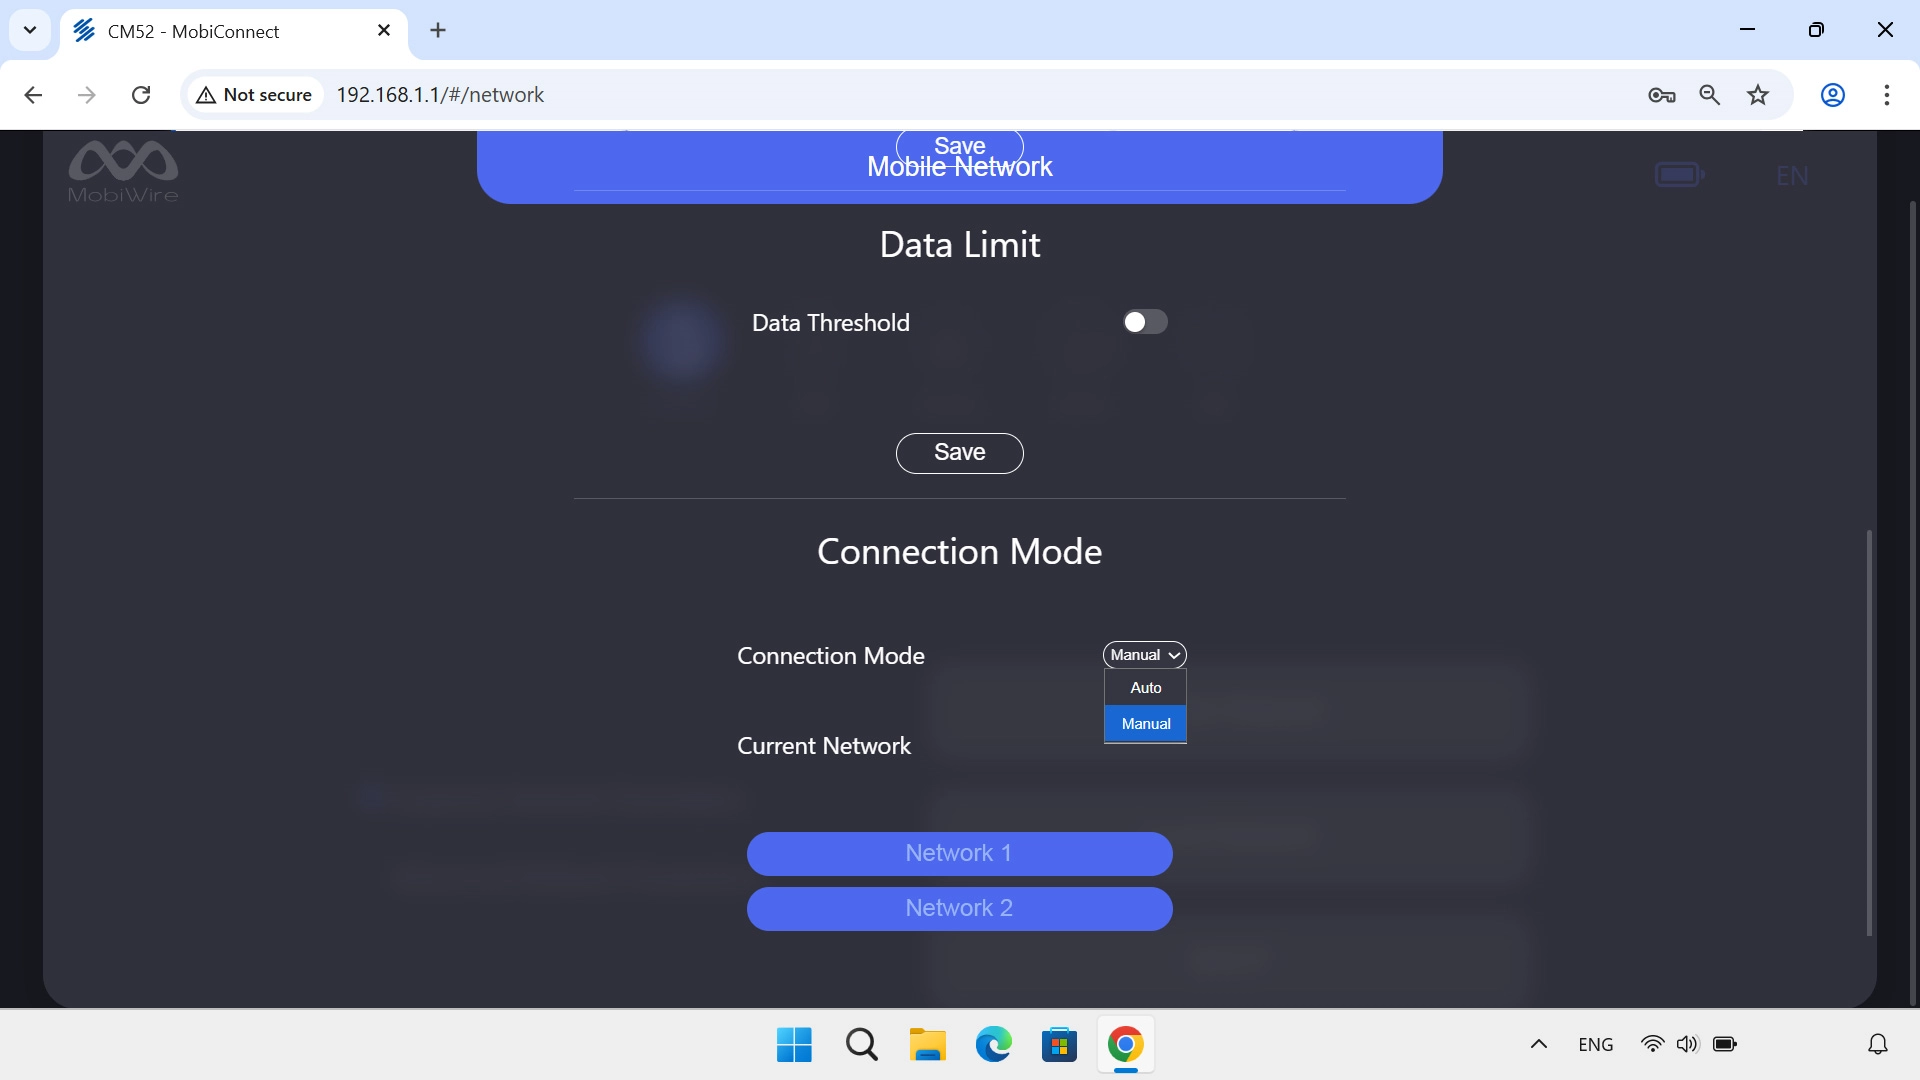Select the Network 2 button
Image resolution: width=1920 pixels, height=1080 pixels.
[959, 908]
